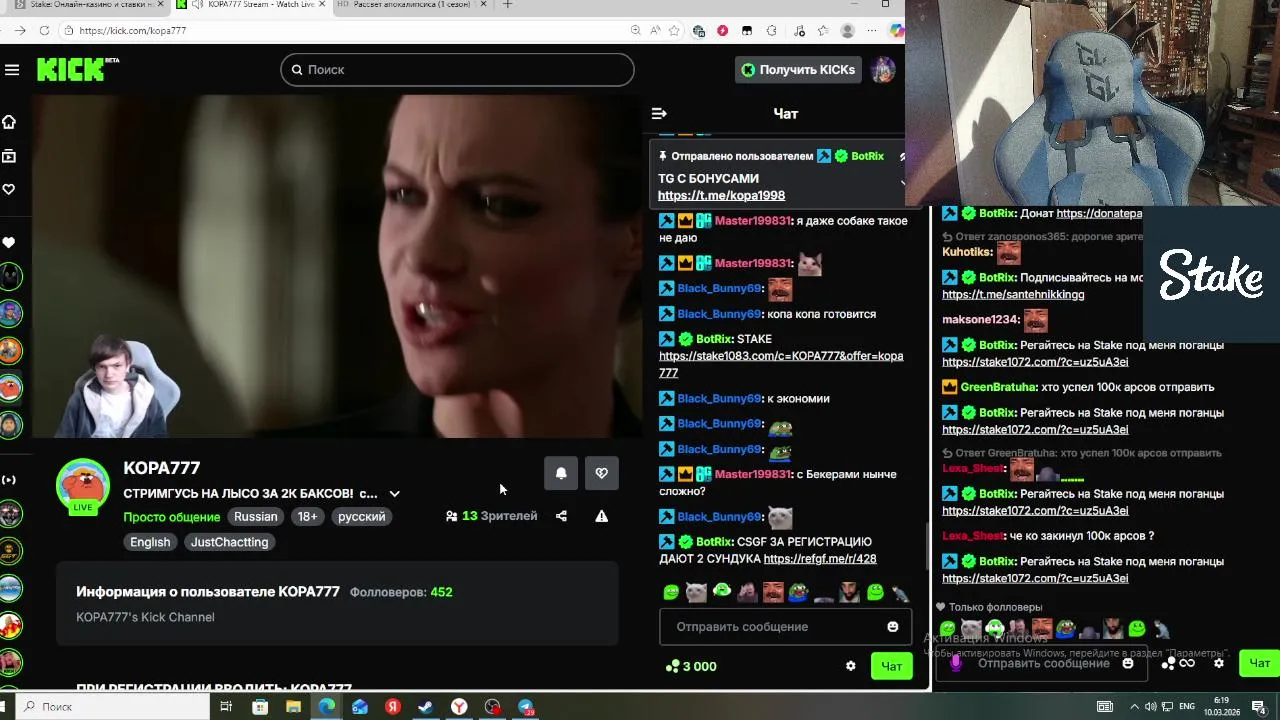
Task: Click username maksone1234 in right chat
Action: (x=981, y=320)
